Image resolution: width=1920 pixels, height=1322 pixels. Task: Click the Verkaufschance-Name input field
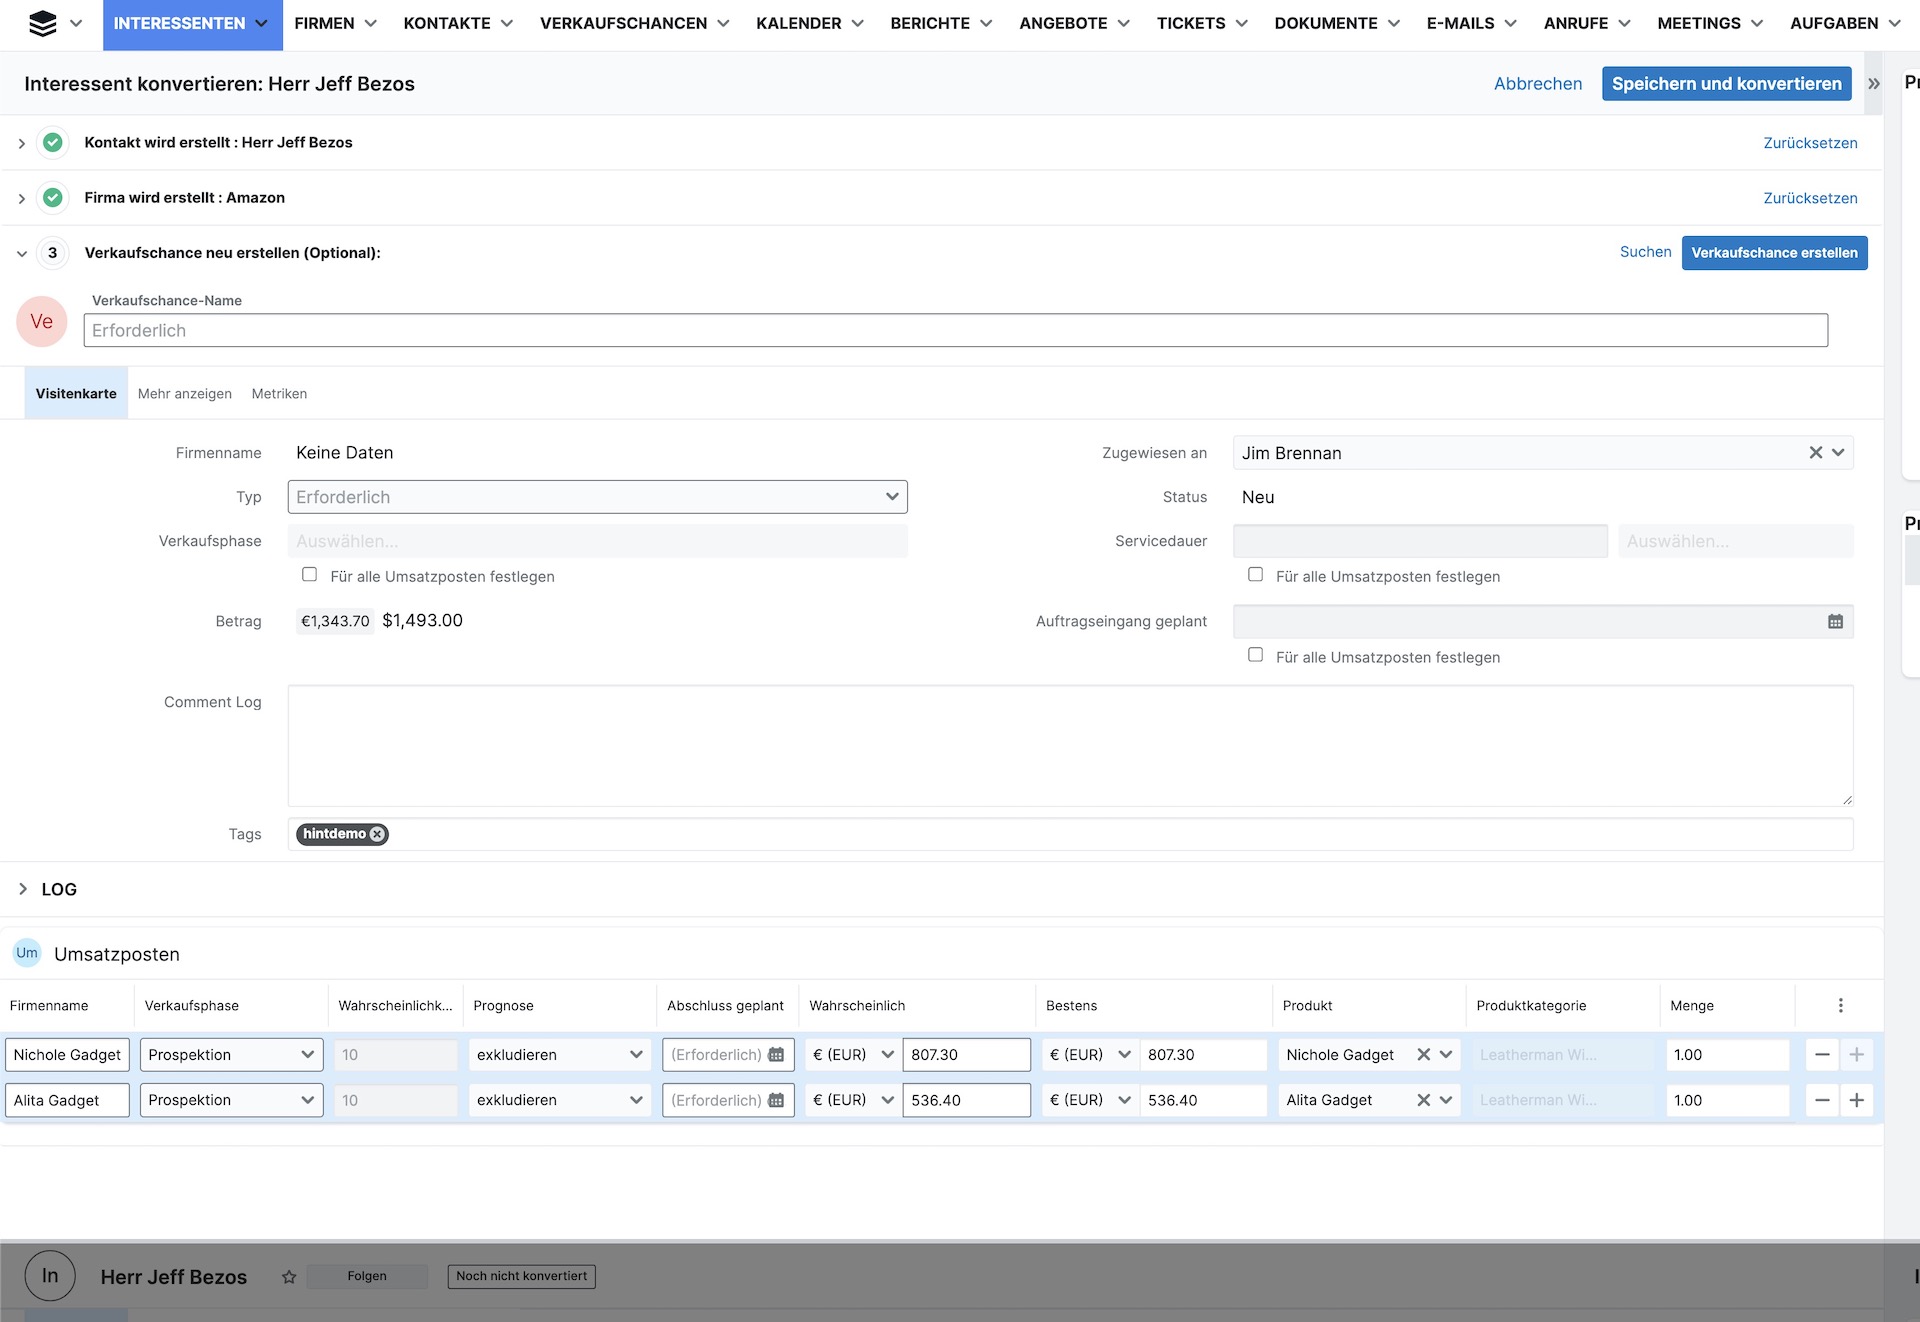(x=955, y=331)
